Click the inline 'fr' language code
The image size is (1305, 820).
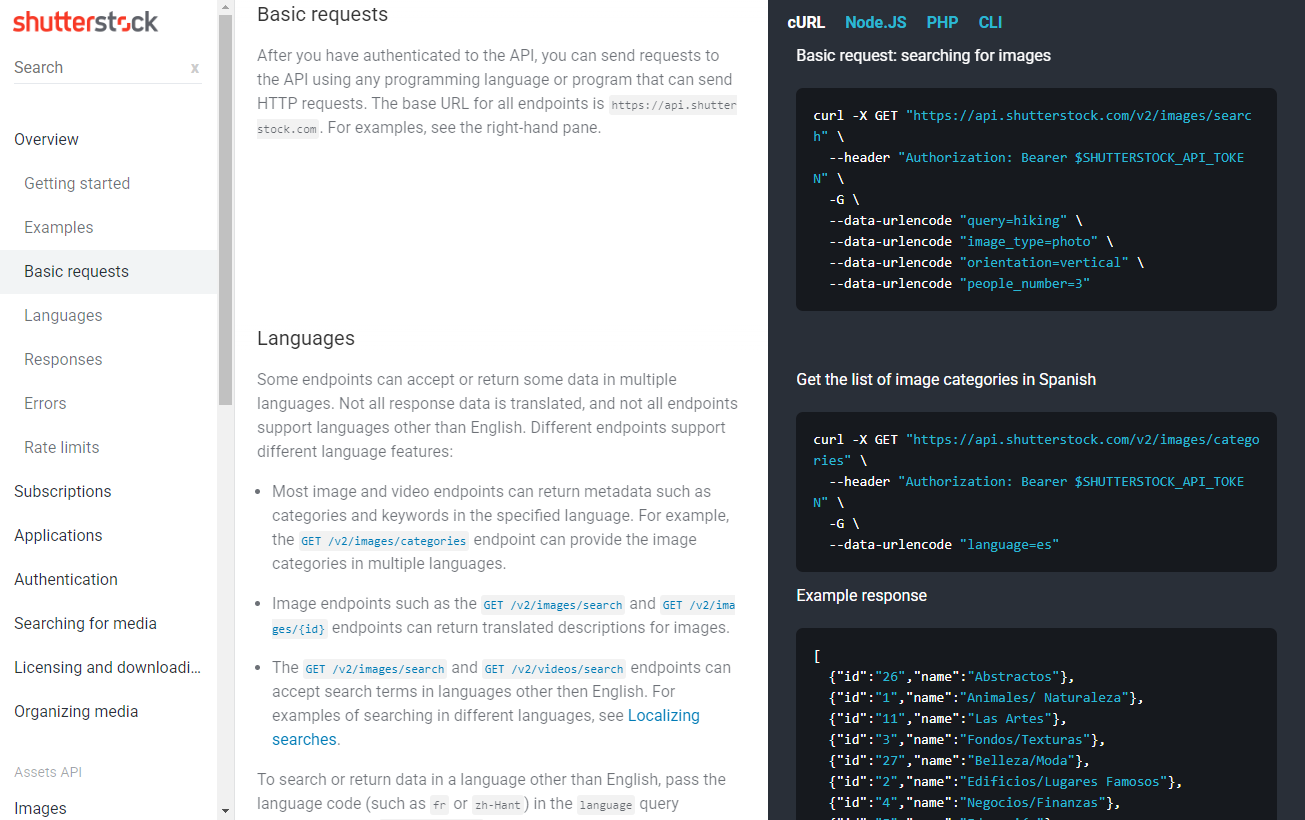(x=439, y=805)
